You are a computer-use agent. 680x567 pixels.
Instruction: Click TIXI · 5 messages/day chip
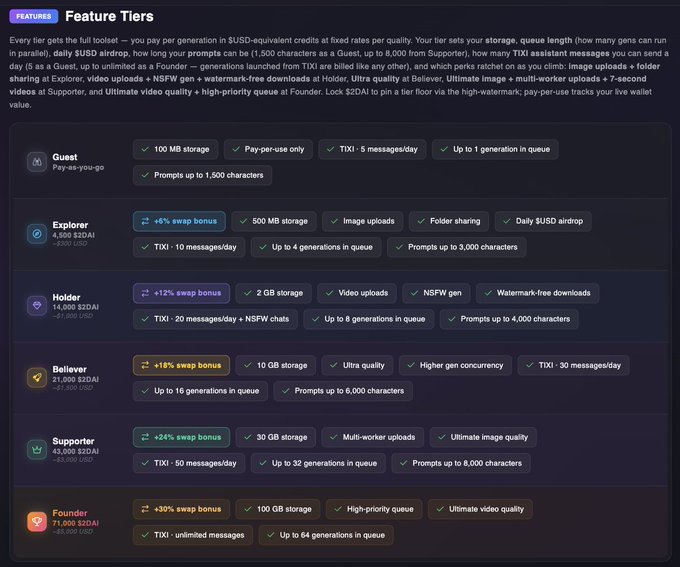click(373, 149)
